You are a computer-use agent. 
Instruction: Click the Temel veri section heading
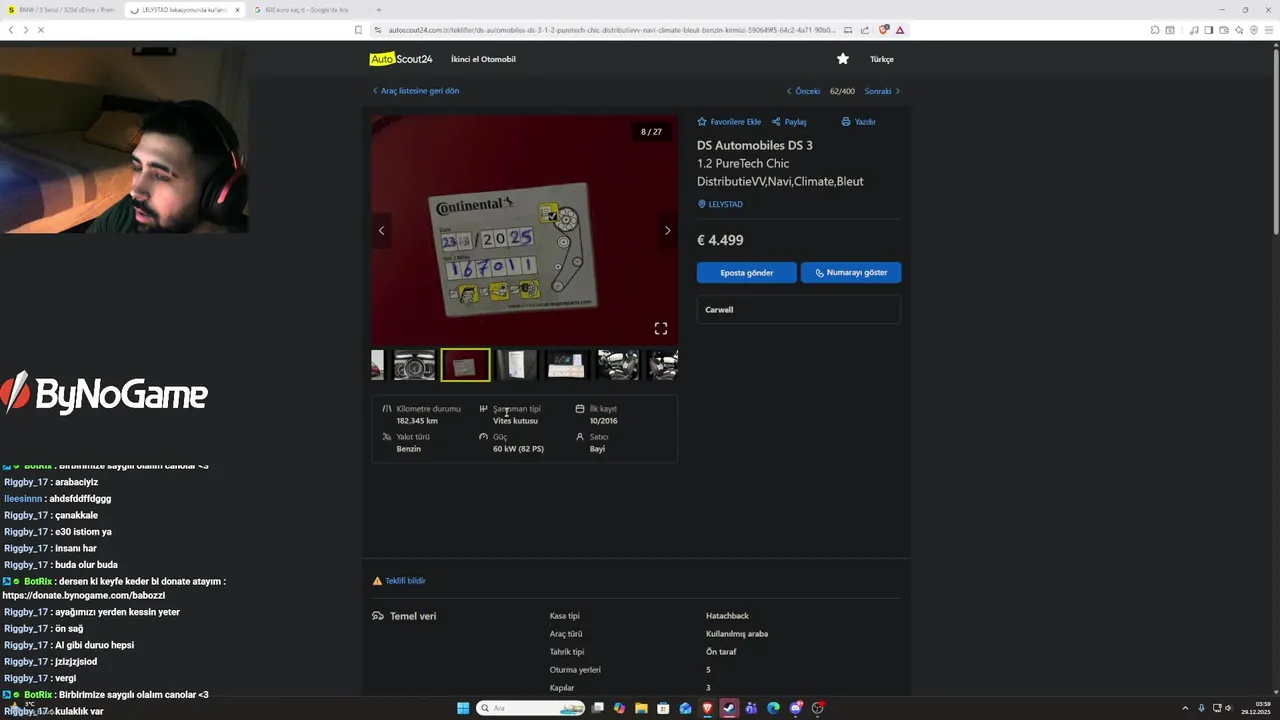click(x=413, y=616)
